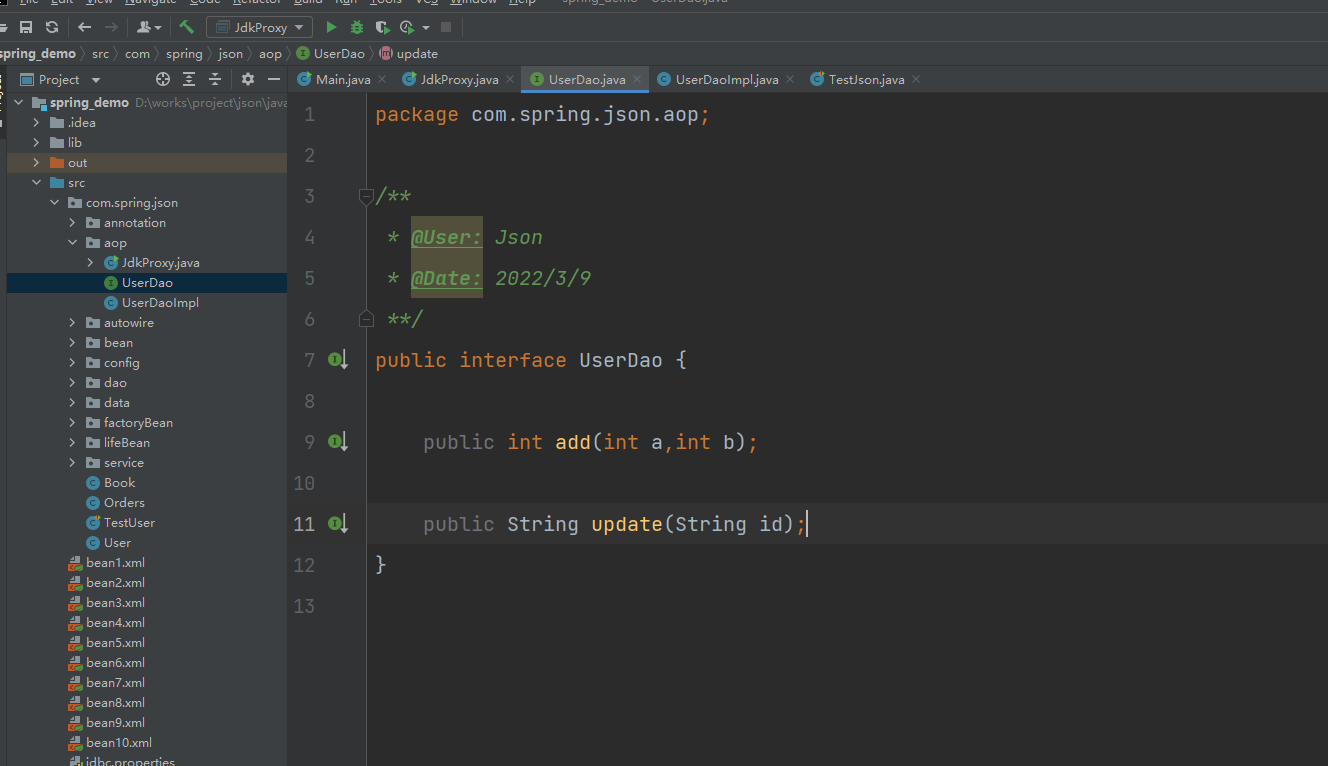Expand the .idea folder

[37, 122]
